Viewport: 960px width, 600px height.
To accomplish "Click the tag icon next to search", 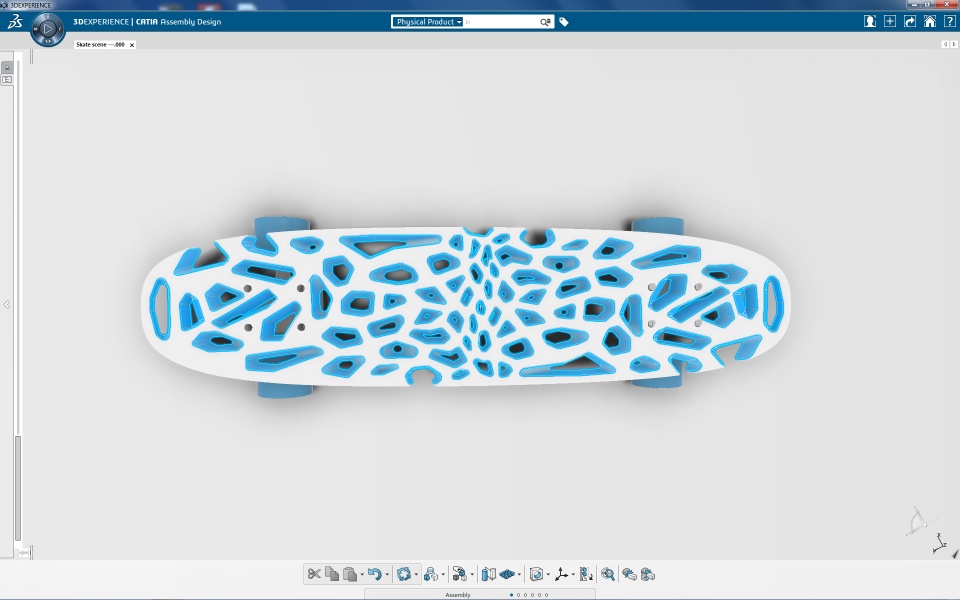I will [564, 22].
